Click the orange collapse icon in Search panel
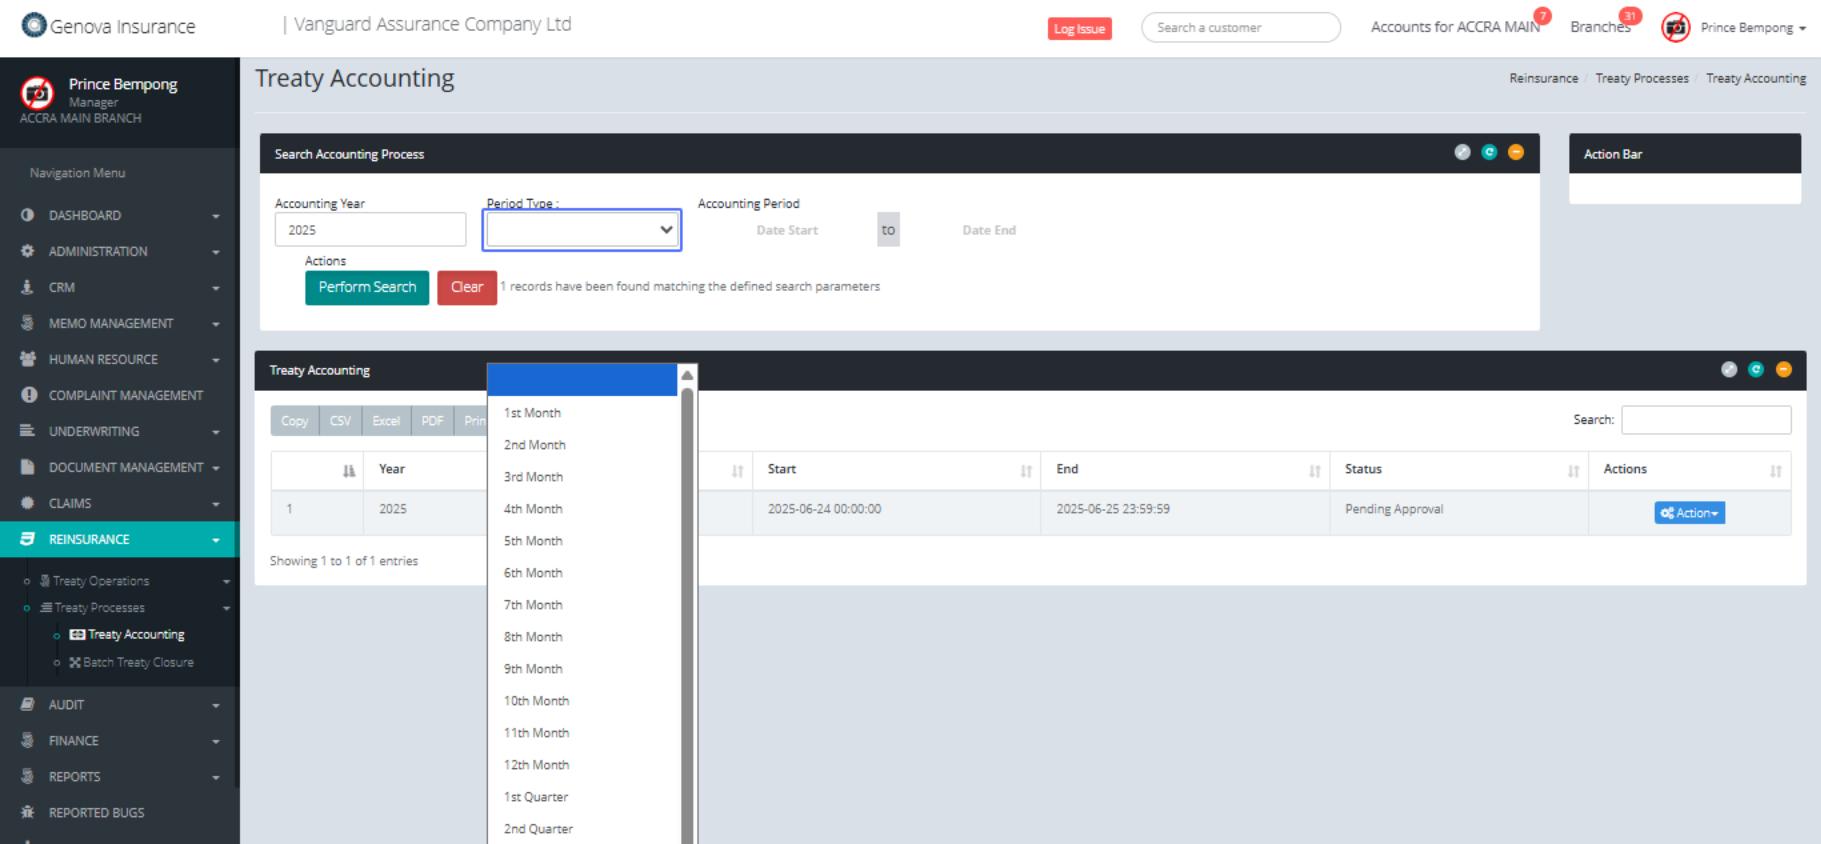This screenshot has width=1821, height=844. coord(1515,152)
